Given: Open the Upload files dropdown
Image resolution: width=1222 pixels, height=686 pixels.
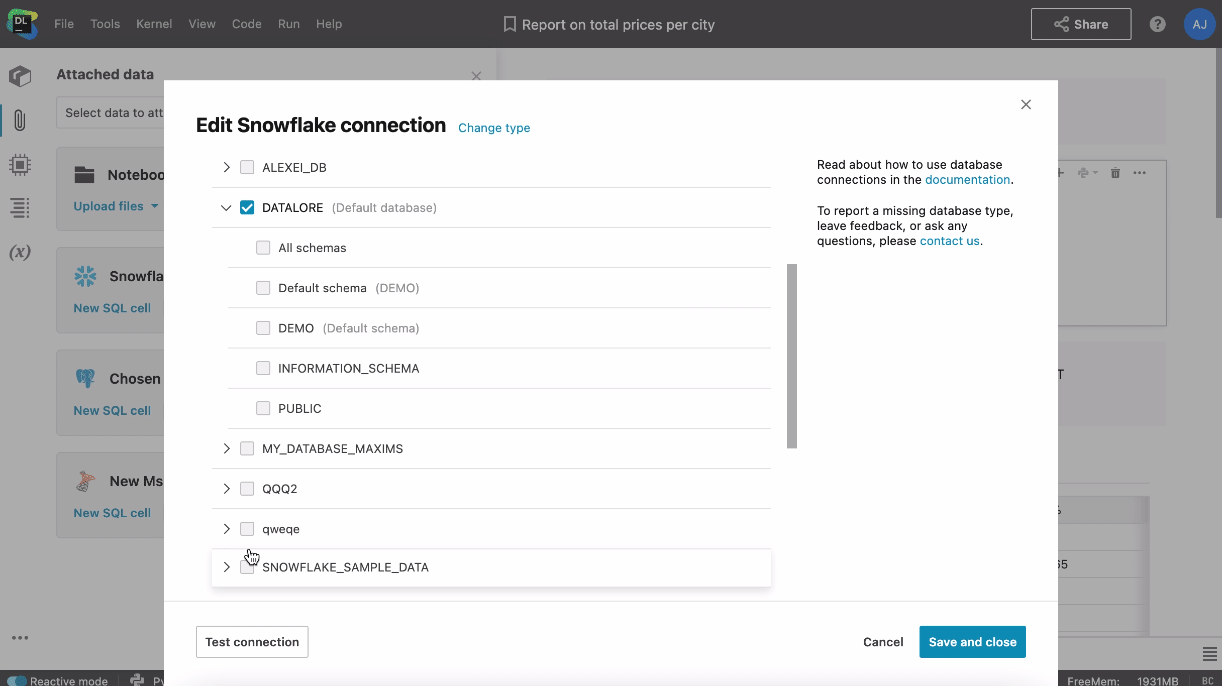Looking at the screenshot, I should click(x=116, y=206).
